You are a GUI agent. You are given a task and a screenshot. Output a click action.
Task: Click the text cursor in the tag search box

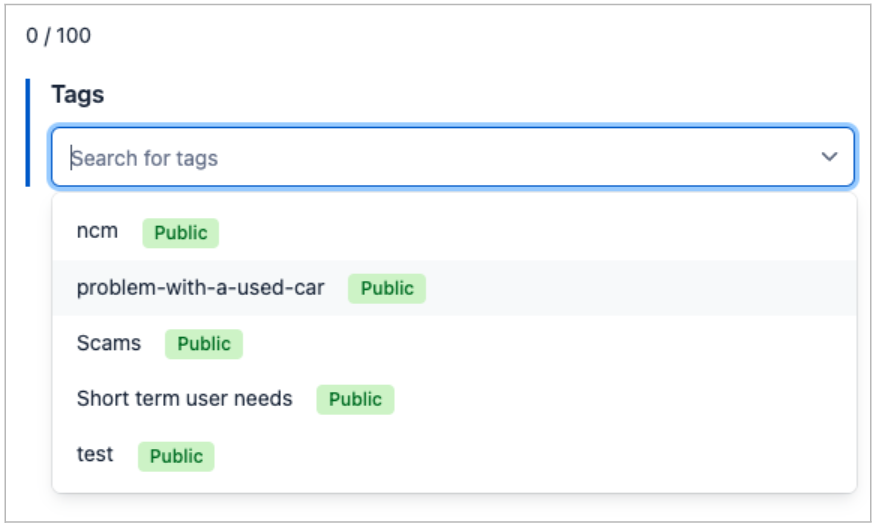(71, 158)
